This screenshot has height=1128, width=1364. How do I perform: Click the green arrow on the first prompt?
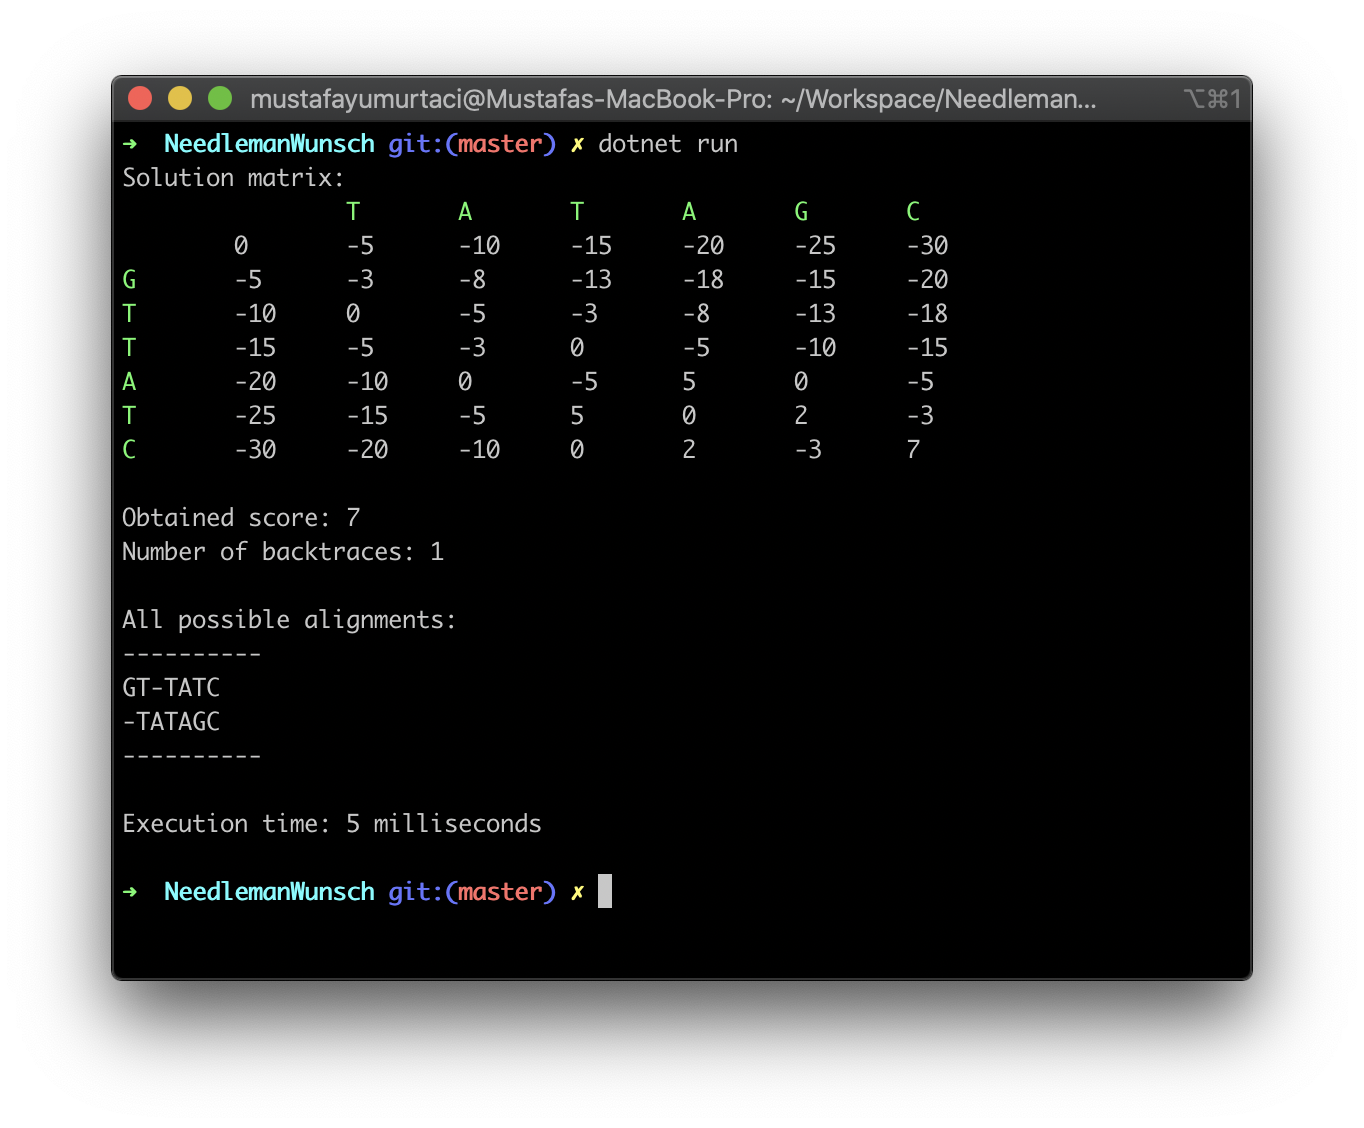tap(130, 144)
